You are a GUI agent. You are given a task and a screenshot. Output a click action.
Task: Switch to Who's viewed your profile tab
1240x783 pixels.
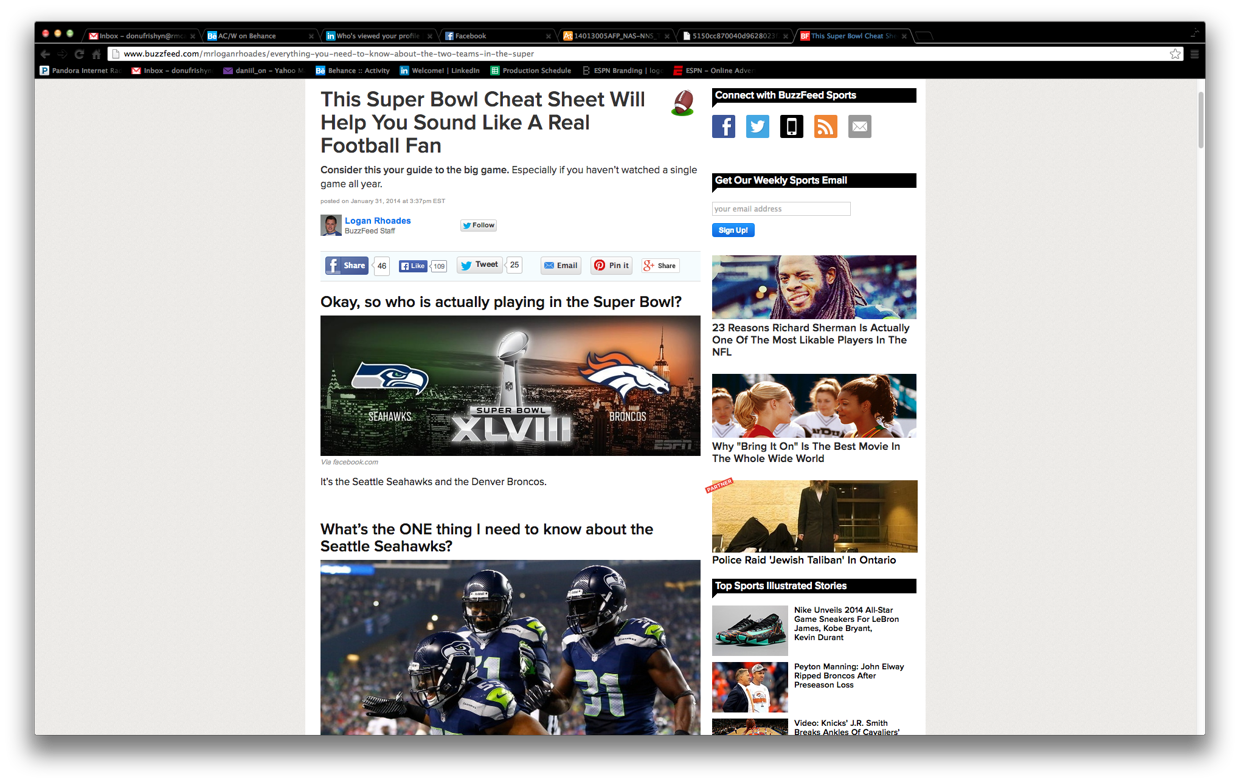point(378,36)
